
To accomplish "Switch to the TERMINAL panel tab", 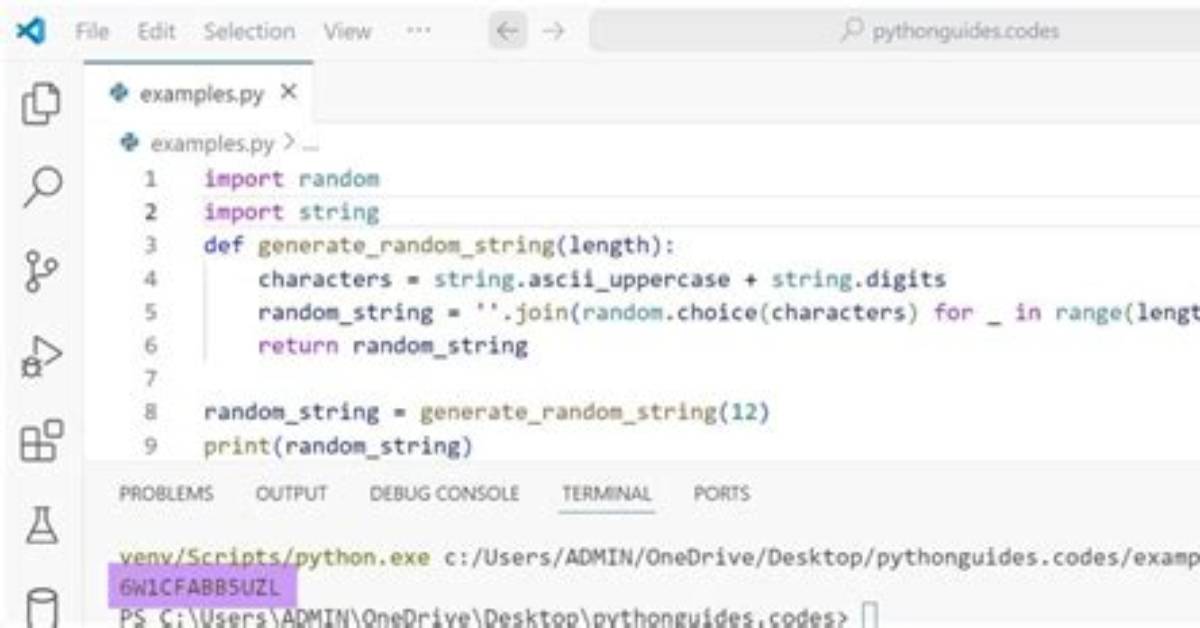I will pyautogui.click(x=606, y=494).
